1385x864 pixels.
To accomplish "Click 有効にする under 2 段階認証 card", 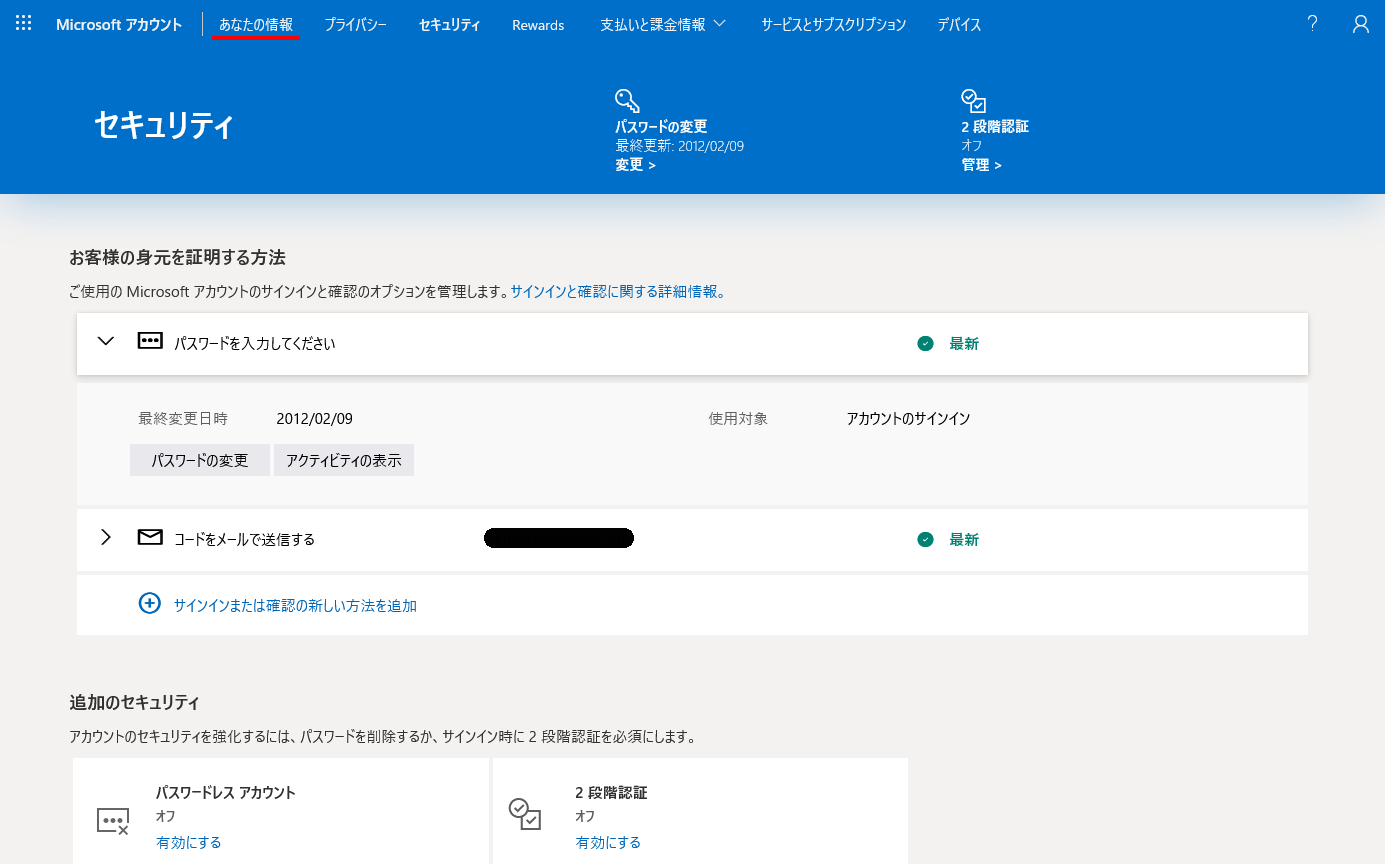I will coord(608,842).
